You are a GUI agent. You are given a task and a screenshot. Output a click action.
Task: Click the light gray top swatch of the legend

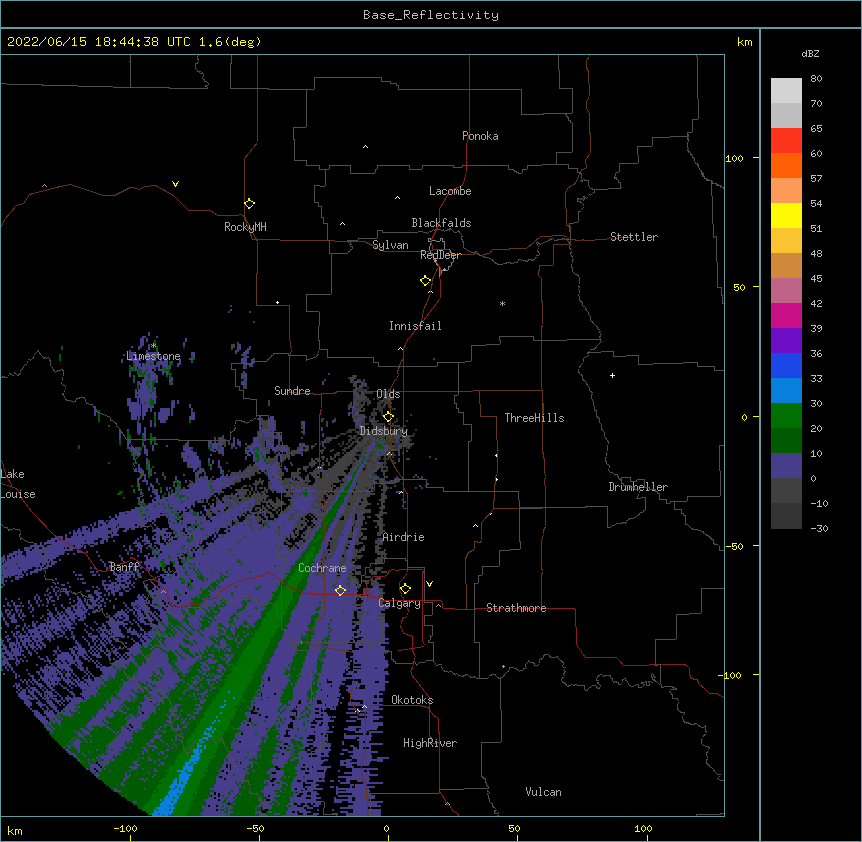786,91
